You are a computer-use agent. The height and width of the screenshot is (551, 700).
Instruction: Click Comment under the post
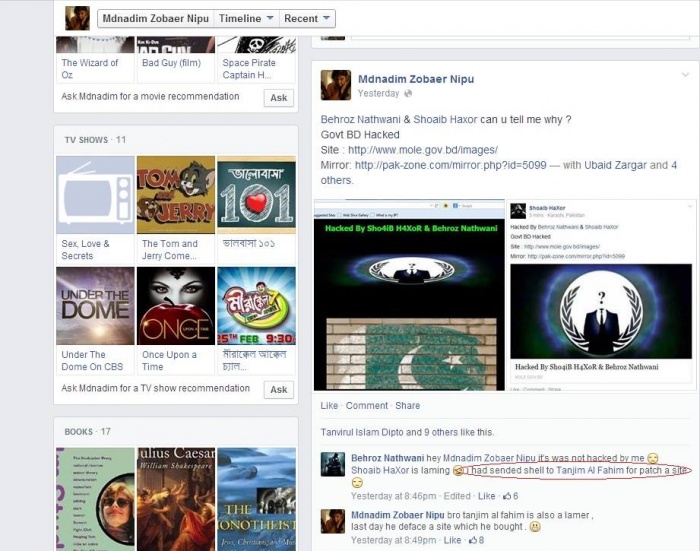click(x=367, y=405)
